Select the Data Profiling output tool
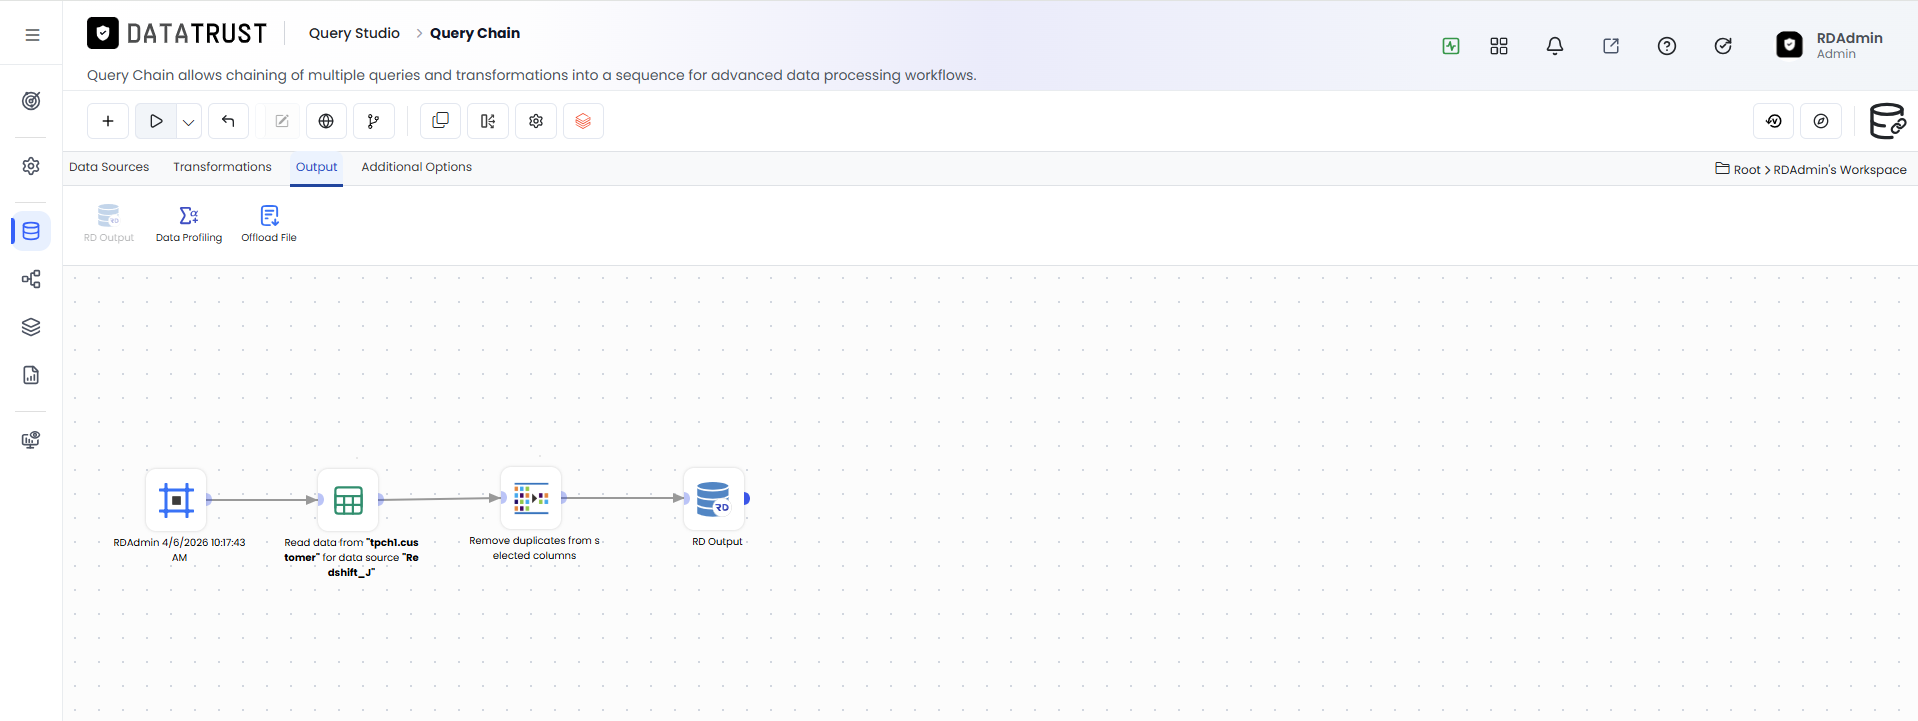 pos(189,224)
